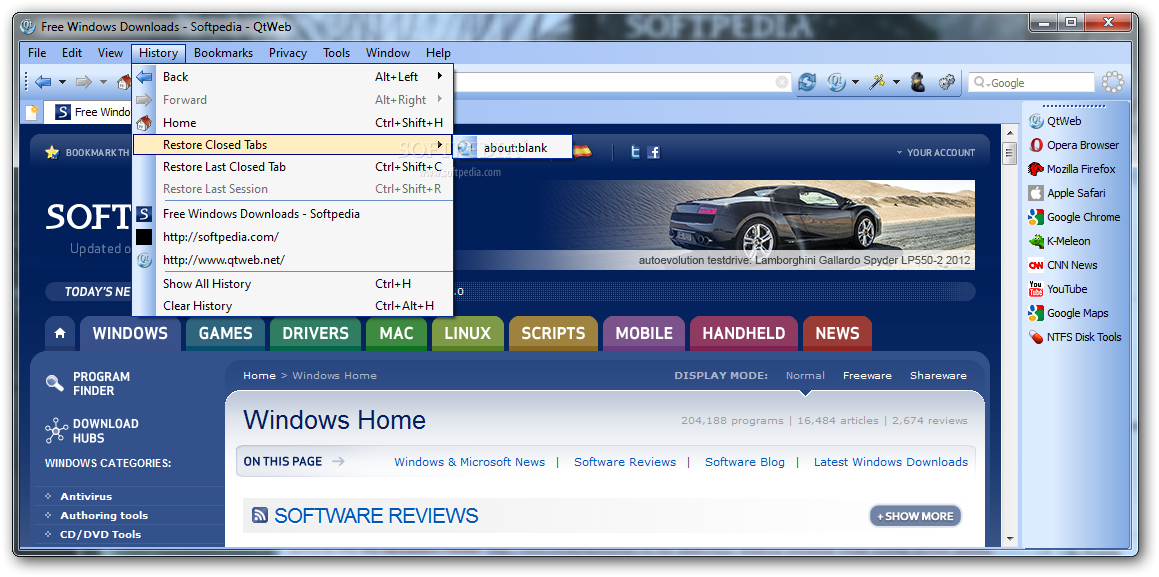Select Show All History
This screenshot has height=577, width=1159.
(x=293, y=284)
